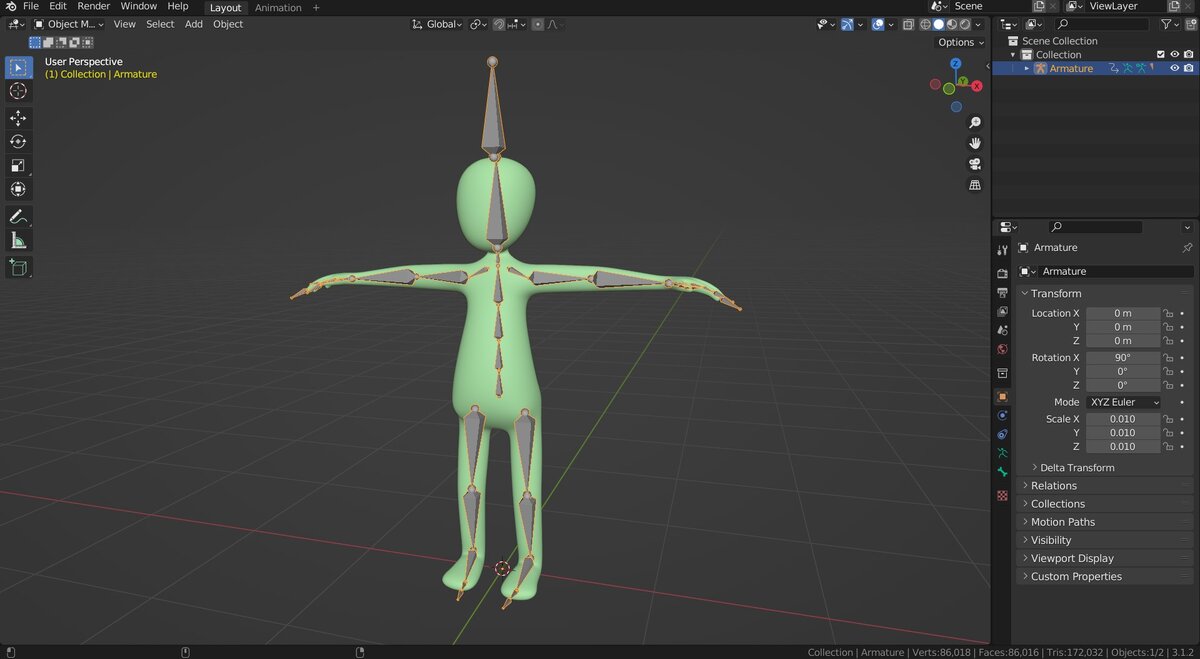The image size is (1200, 659).
Task: Expand the Delta Transform panel
Action: pos(1076,467)
